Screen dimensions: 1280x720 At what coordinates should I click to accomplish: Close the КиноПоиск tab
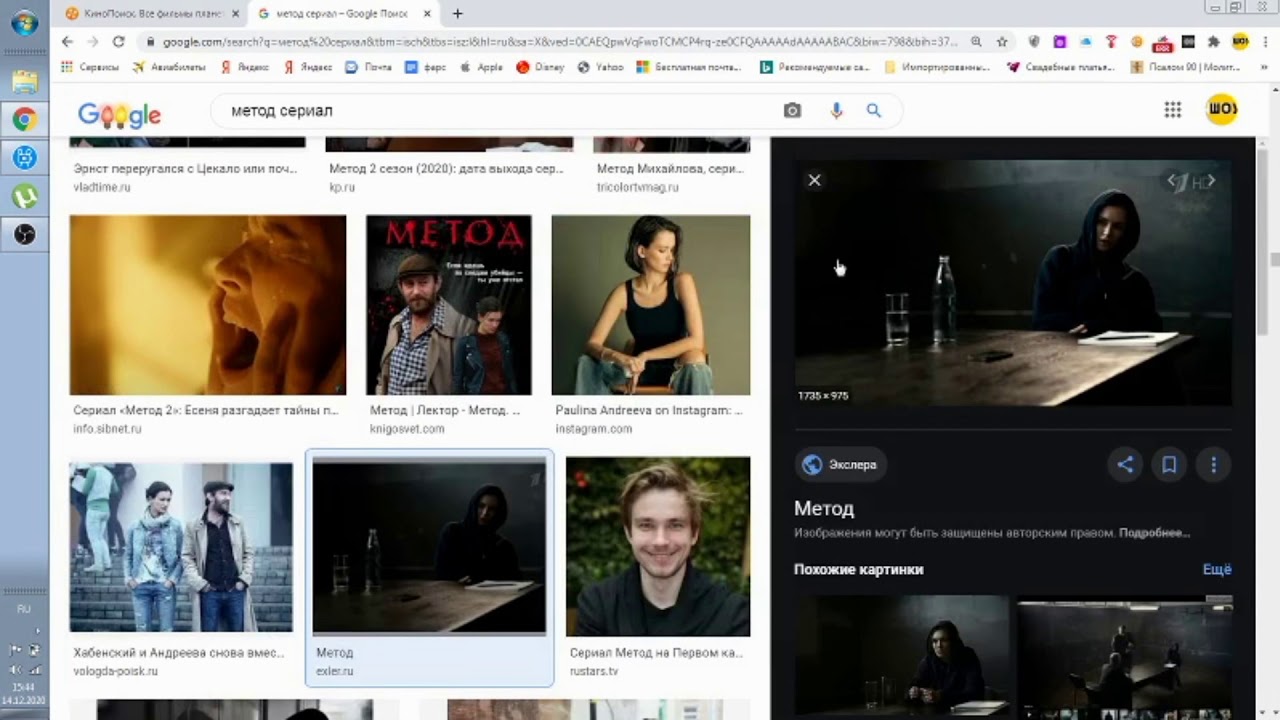coord(235,14)
